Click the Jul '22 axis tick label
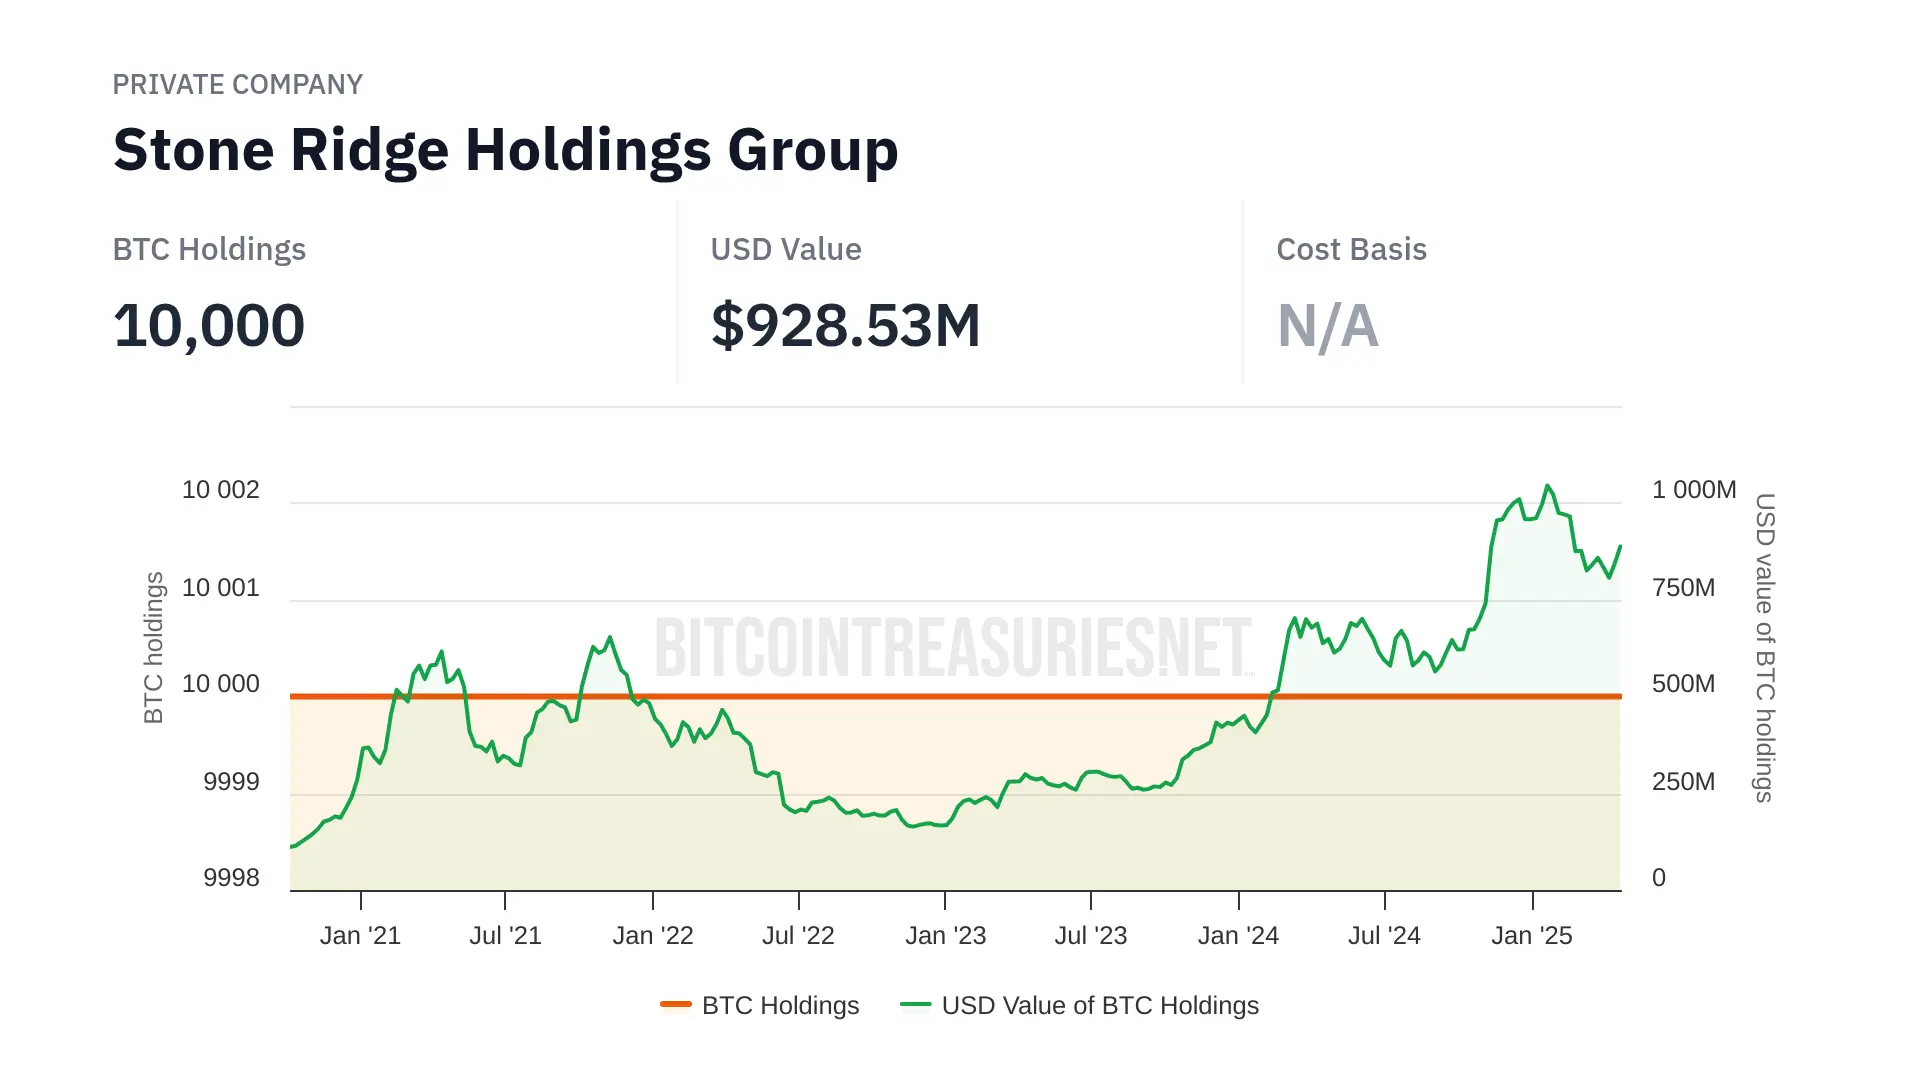This screenshot has height=1080, width=1920. (x=798, y=935)
